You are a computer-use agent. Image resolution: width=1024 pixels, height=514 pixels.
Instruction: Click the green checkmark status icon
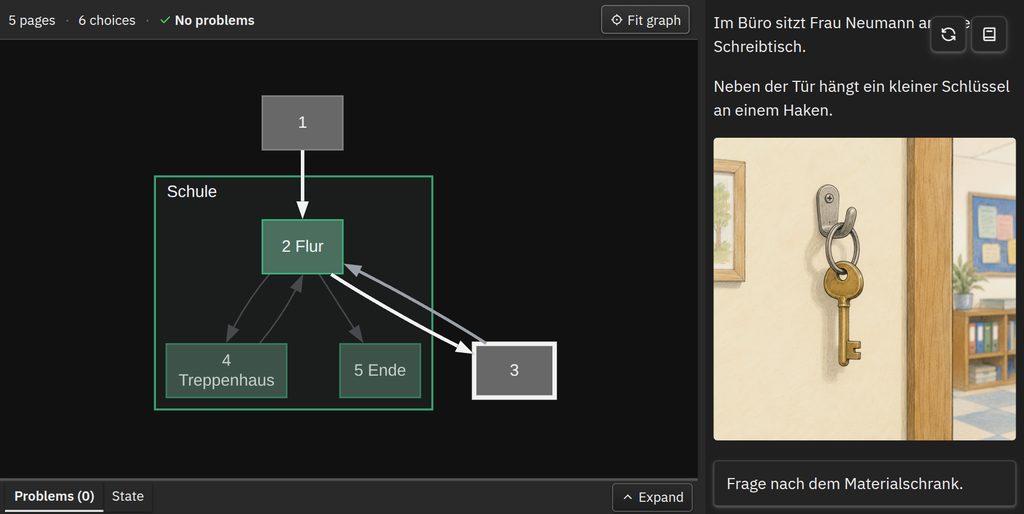[165, 20]
